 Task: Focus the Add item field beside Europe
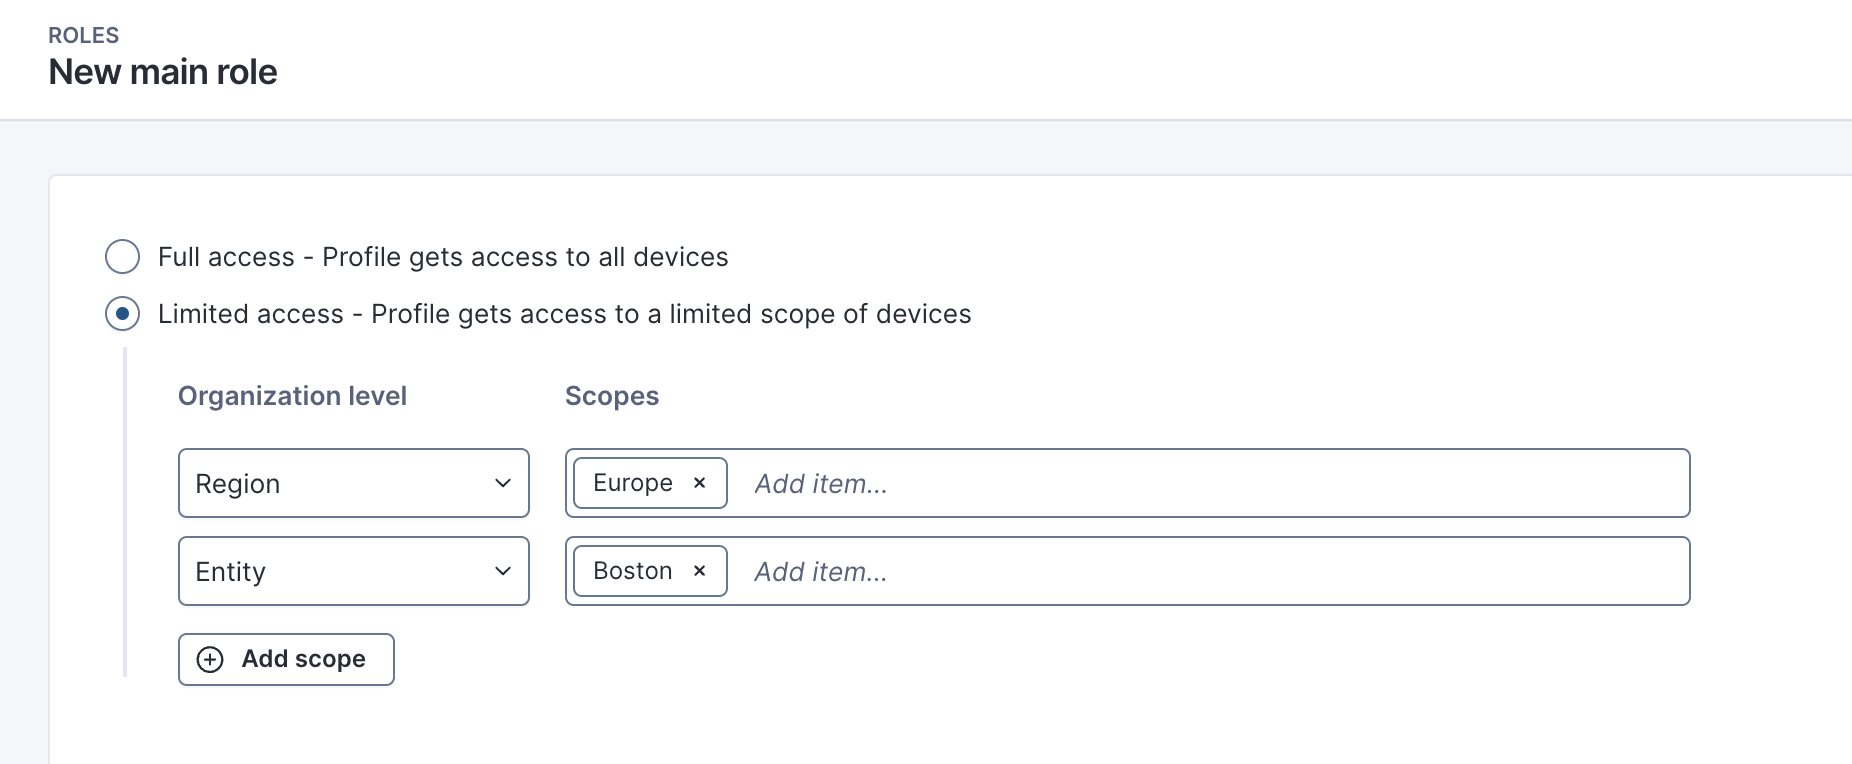tap(1200, 484)
